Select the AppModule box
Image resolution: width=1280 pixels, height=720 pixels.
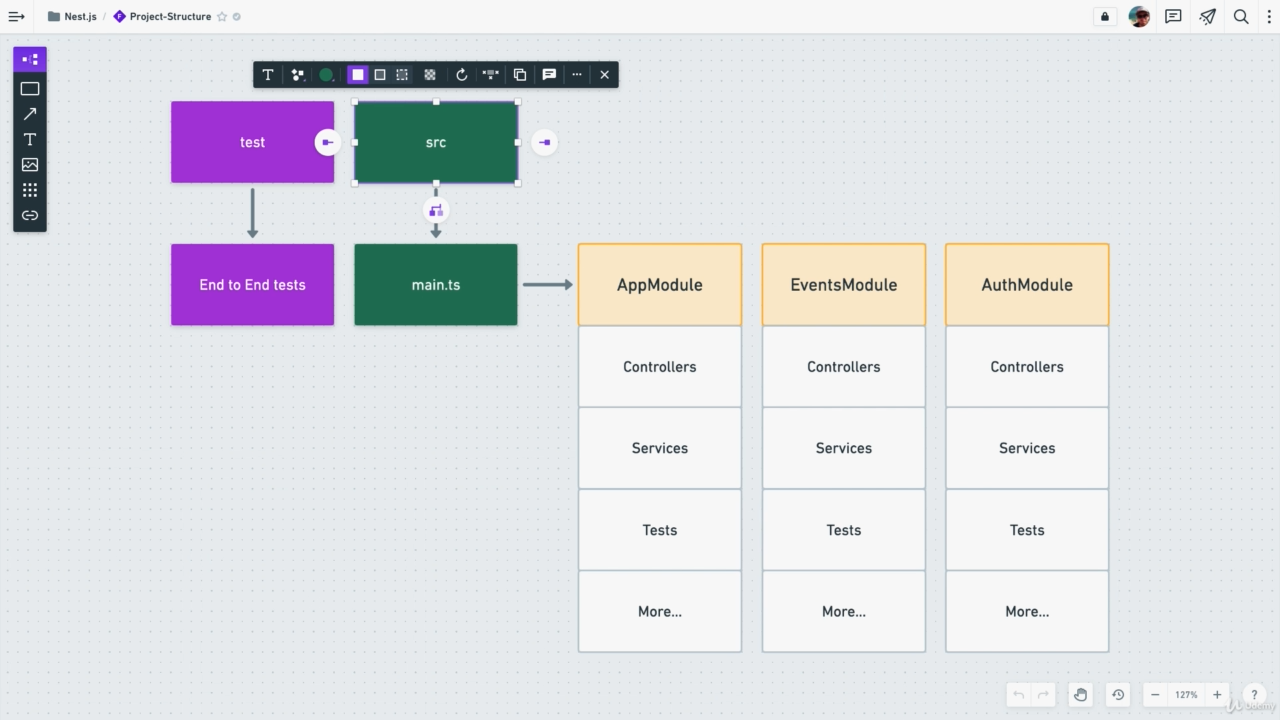click(660, 285)
